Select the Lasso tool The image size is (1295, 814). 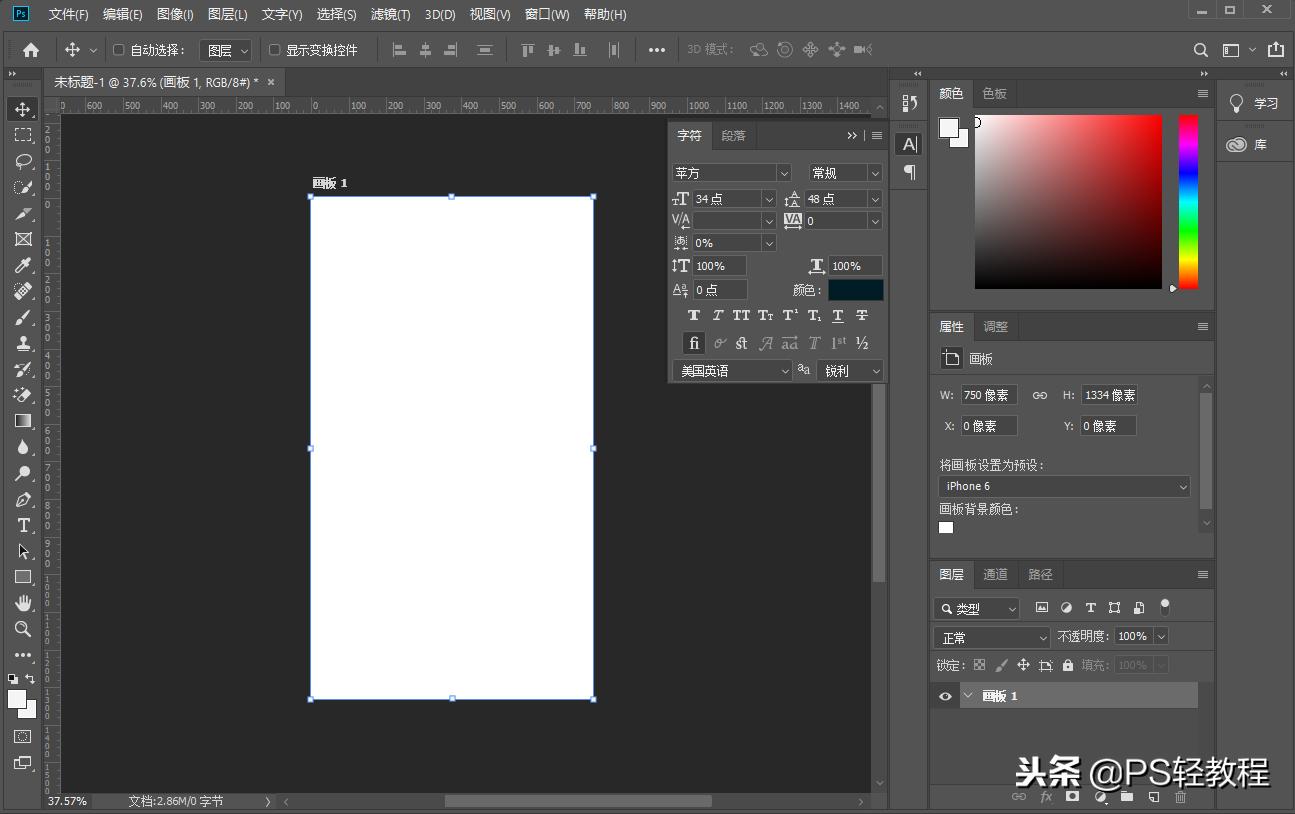pos(23,161)
